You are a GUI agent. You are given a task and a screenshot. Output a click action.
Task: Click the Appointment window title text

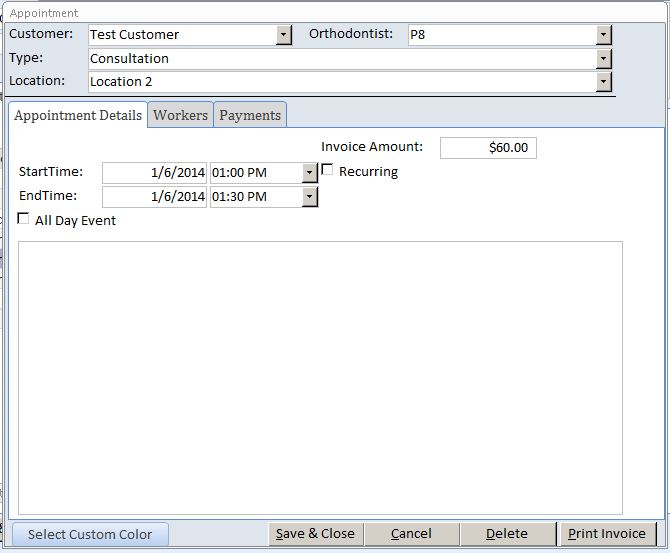click(x=44, y=13)
